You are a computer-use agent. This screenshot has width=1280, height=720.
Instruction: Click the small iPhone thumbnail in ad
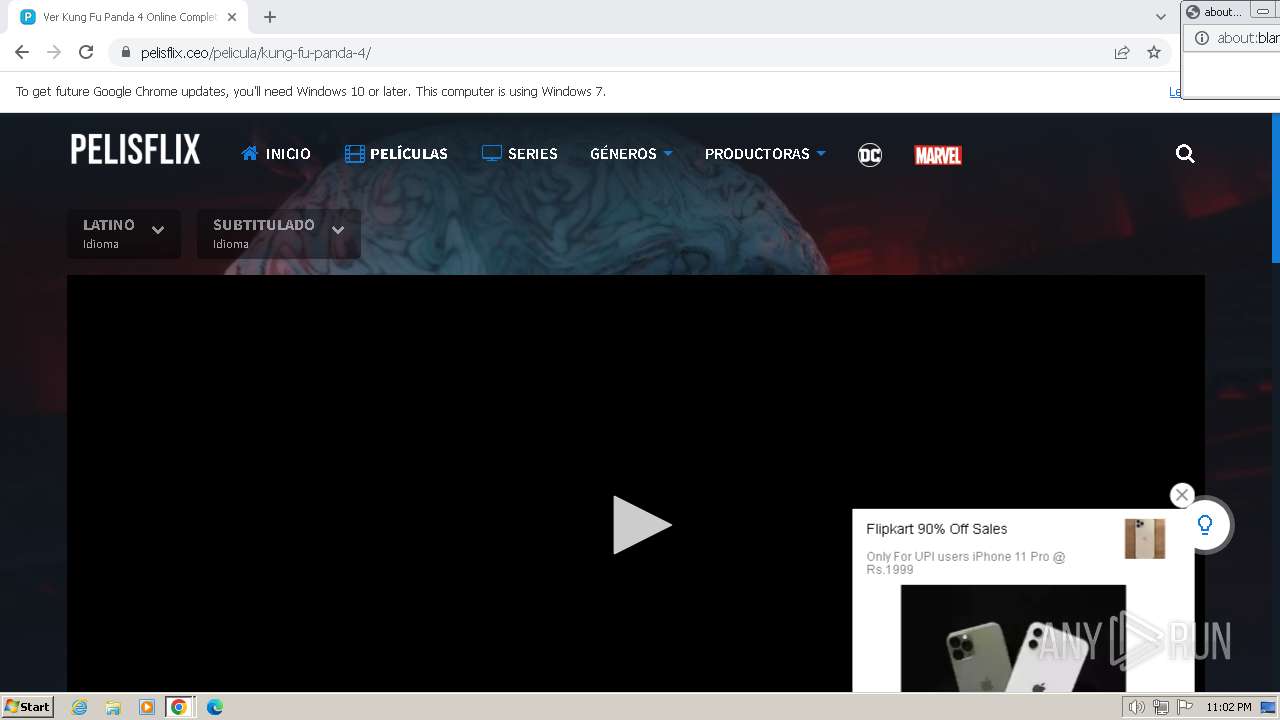pos(1145,538)
